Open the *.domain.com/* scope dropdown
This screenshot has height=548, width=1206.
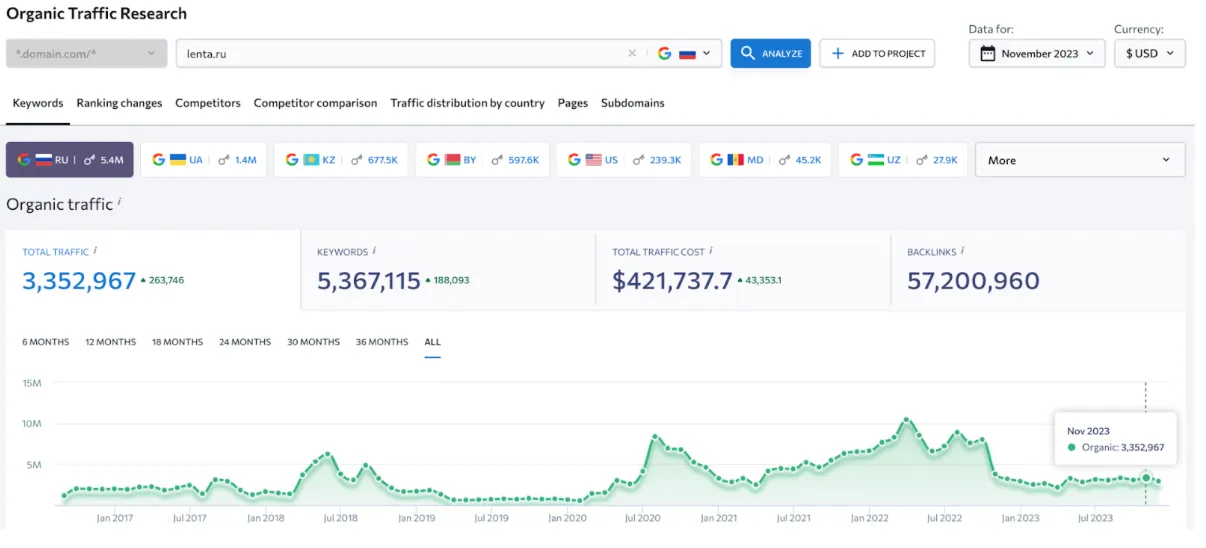click(x=86, y=54)
